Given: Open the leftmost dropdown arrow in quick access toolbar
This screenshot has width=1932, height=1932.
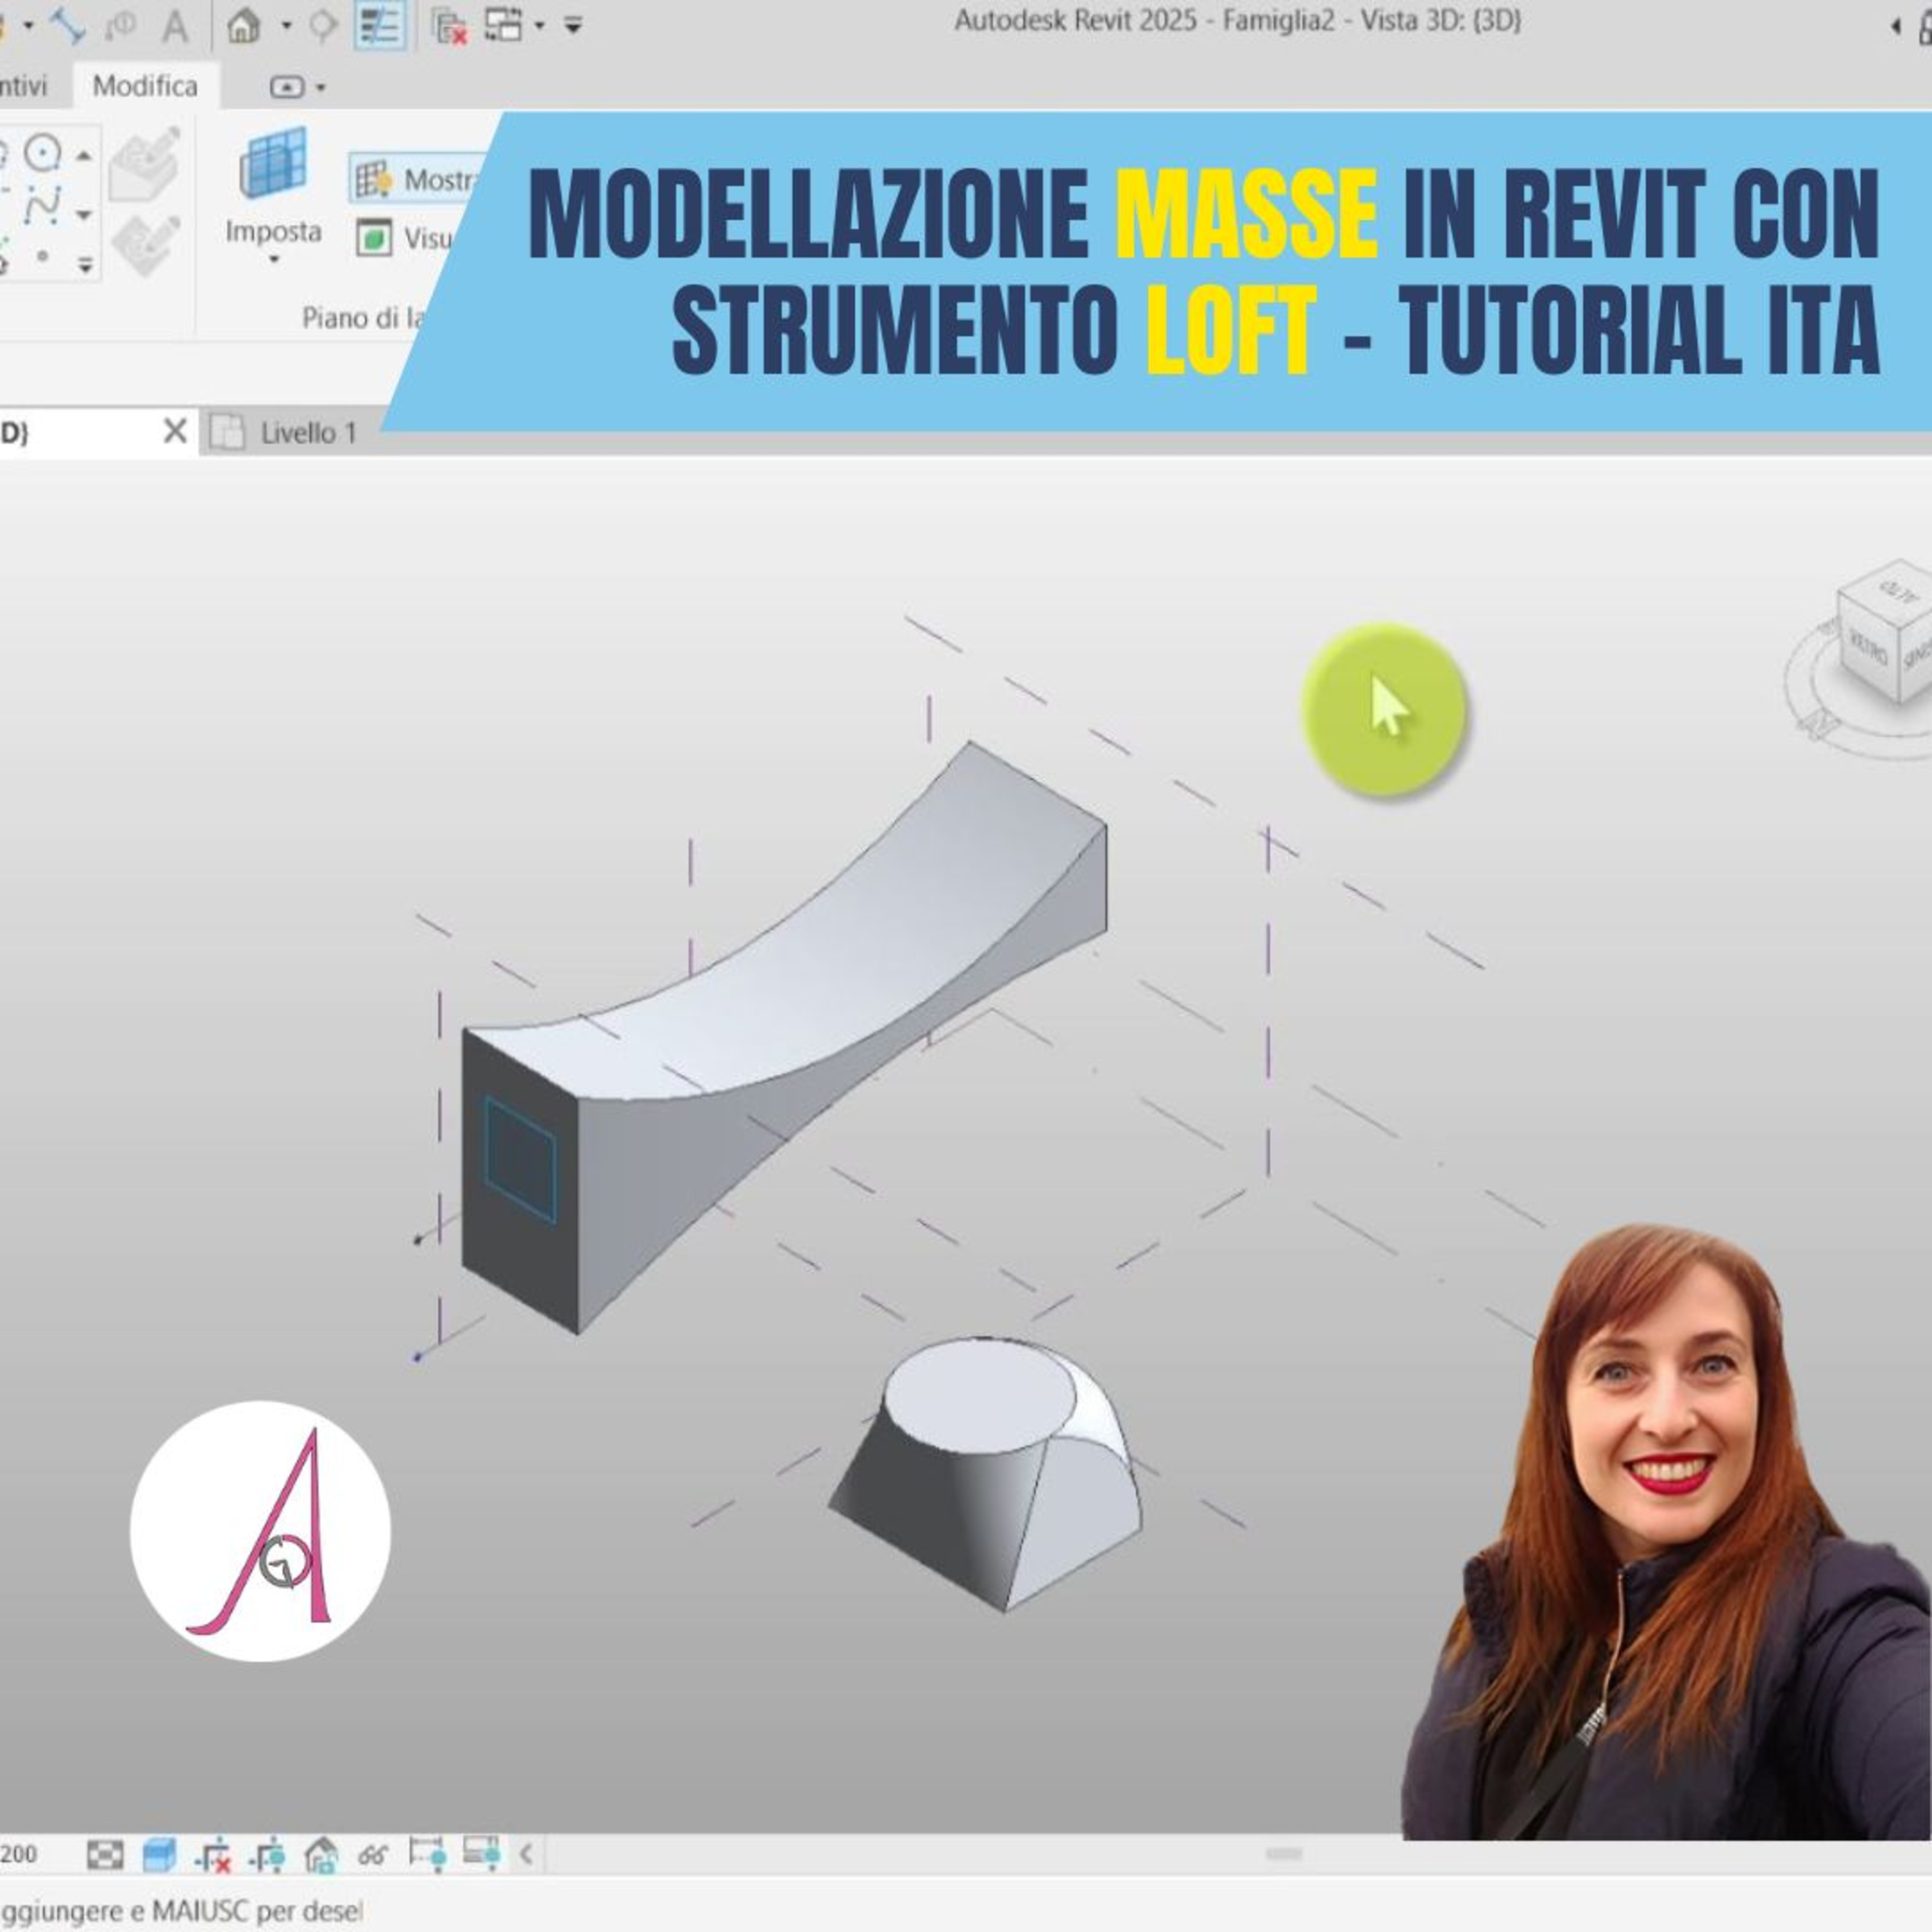Looking at the screenshot, I should (x=28, y=25).
